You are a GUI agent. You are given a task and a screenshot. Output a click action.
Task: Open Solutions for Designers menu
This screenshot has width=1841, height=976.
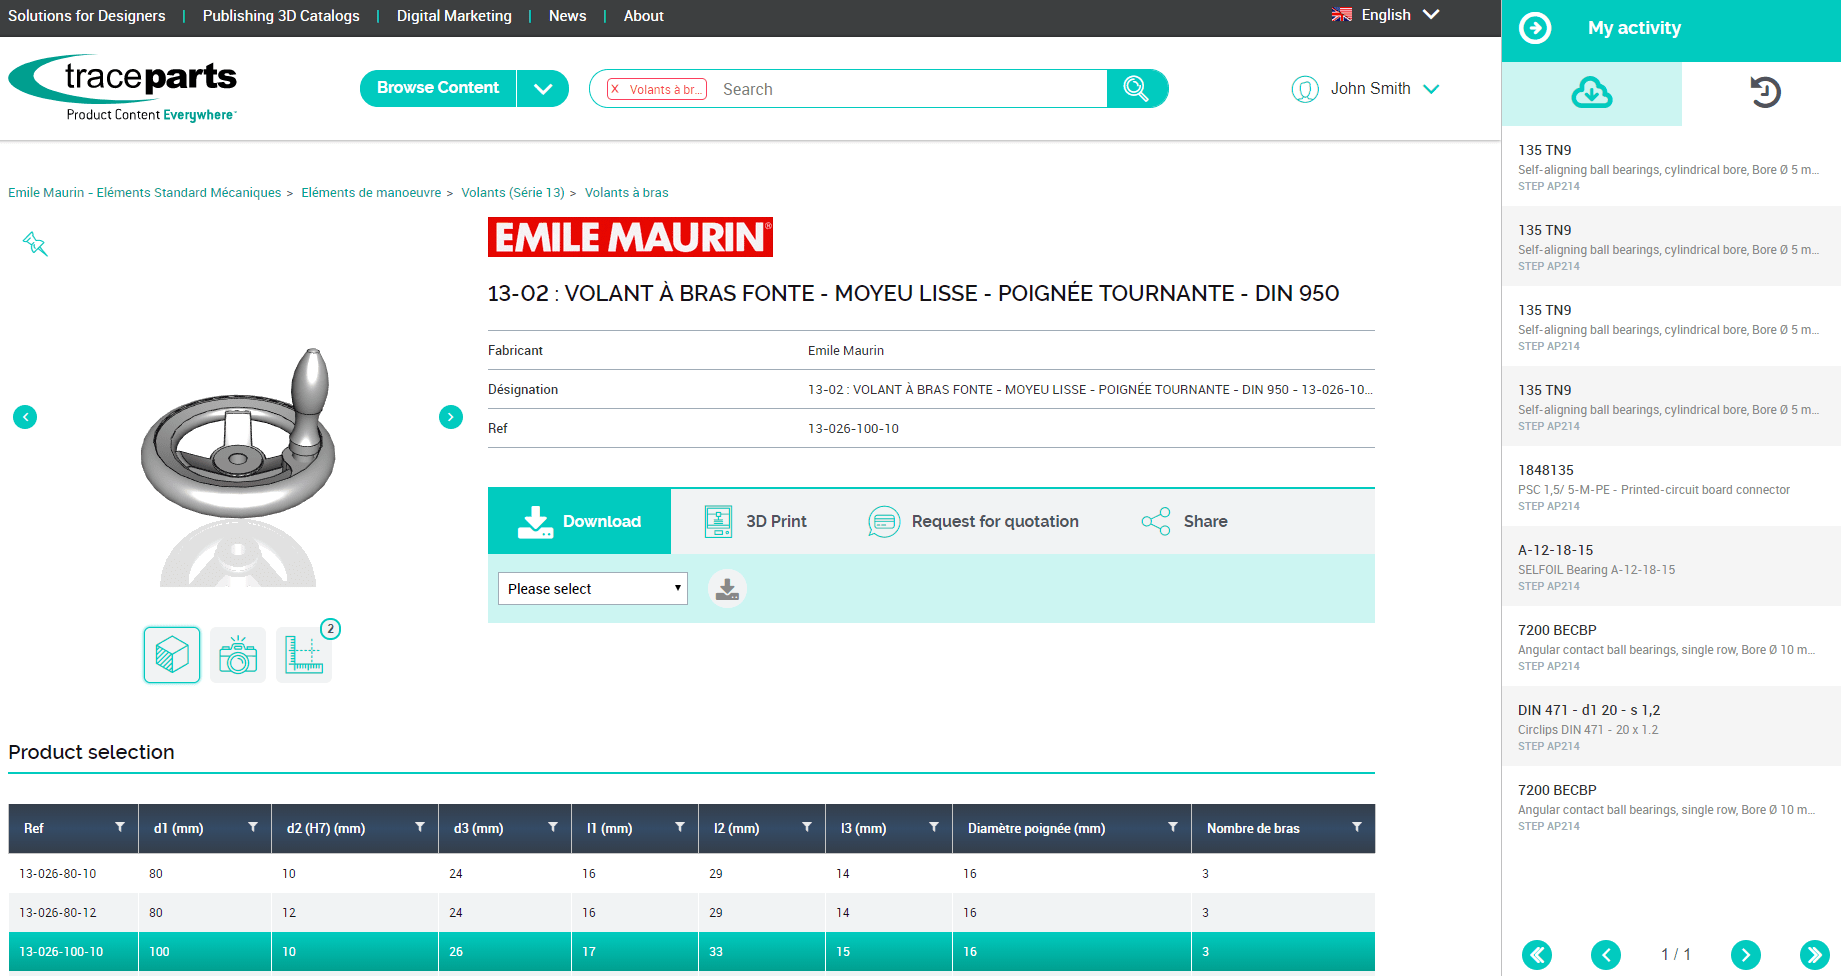87,16
